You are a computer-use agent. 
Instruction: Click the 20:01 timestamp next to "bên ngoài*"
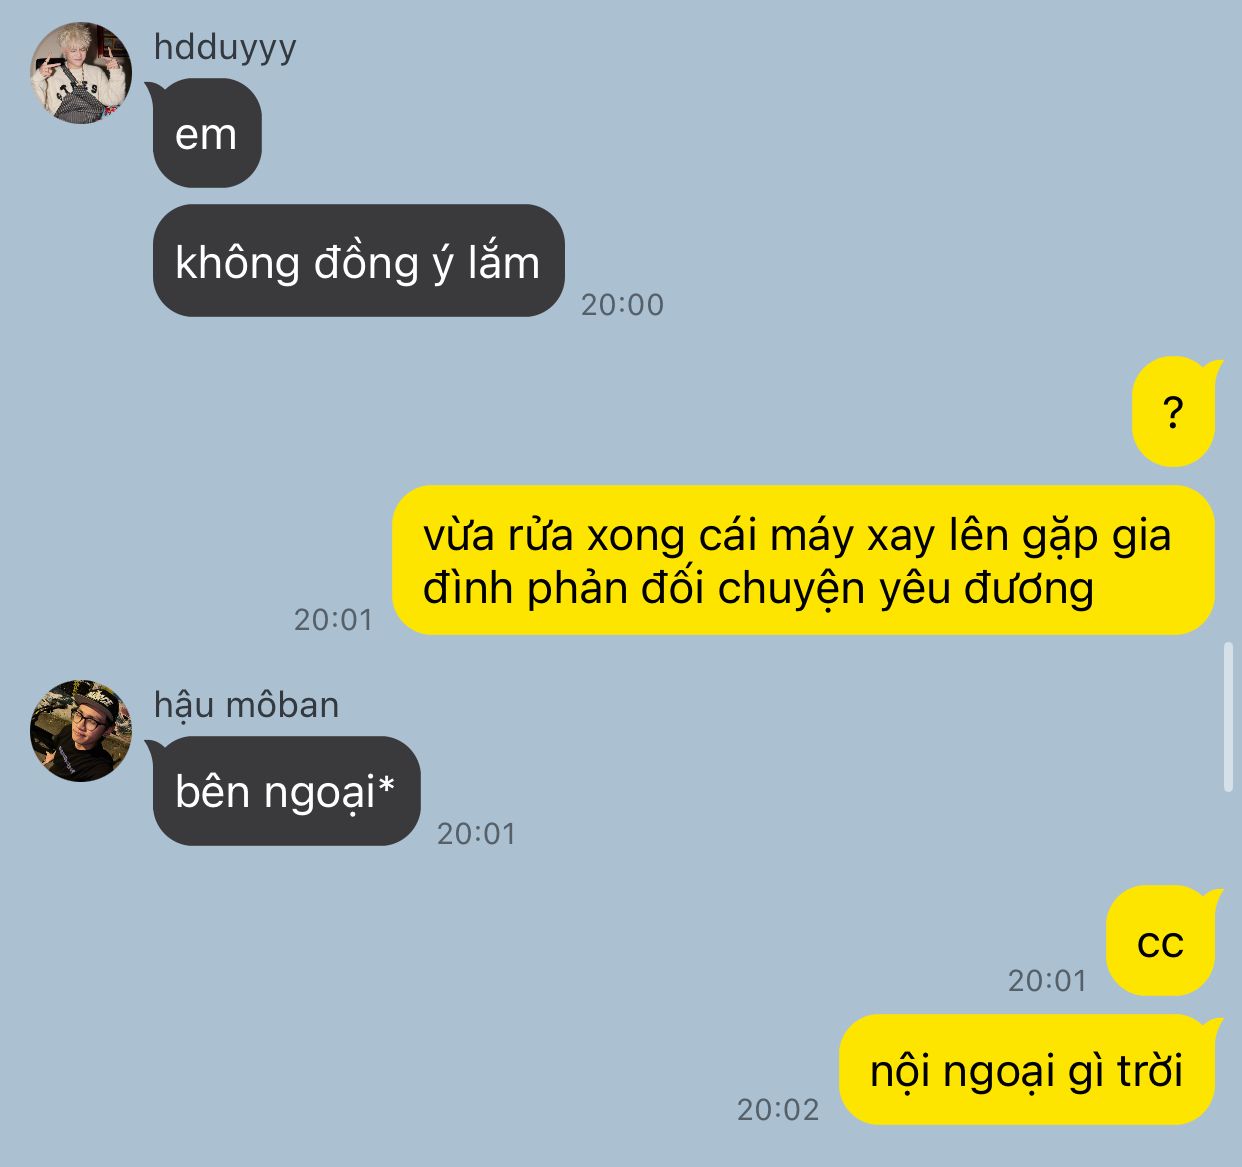click(476, 833)
